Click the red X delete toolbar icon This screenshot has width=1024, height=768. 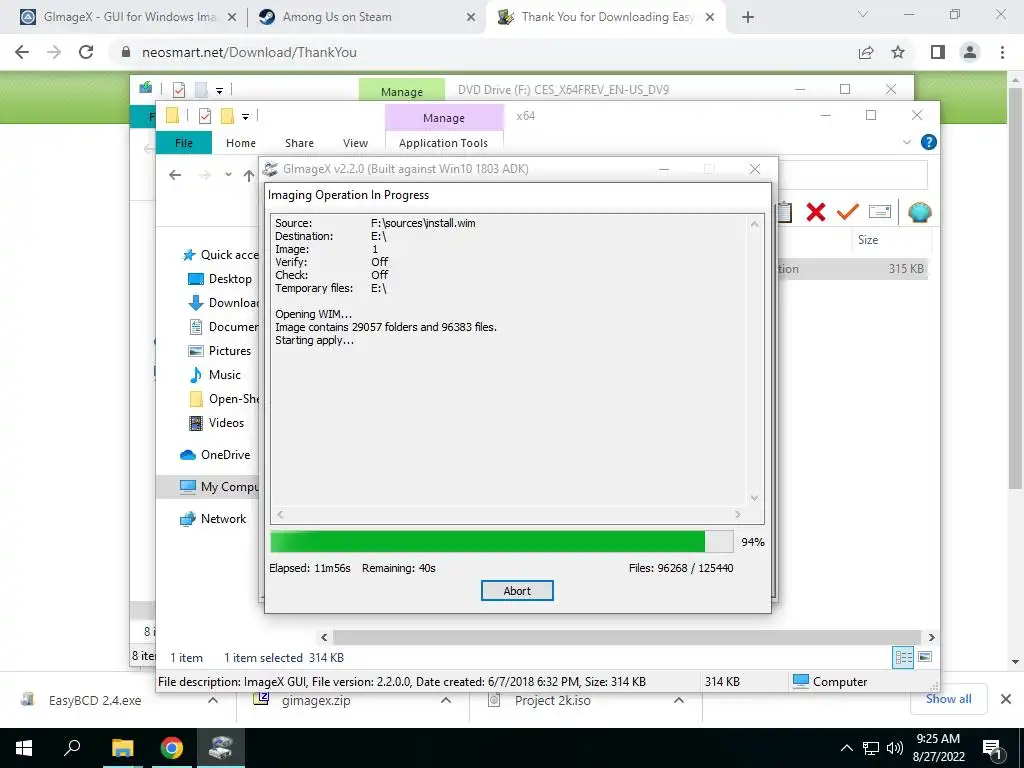click(816, 212)
